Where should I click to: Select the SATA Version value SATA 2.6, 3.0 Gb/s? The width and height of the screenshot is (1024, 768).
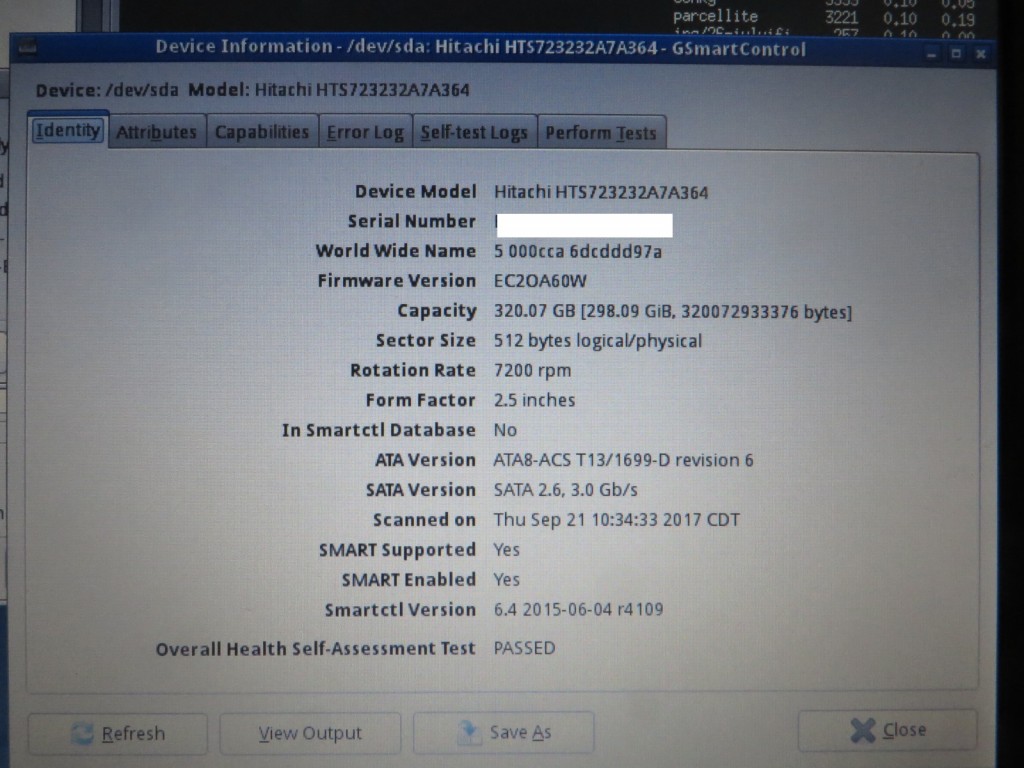(566, 490)
